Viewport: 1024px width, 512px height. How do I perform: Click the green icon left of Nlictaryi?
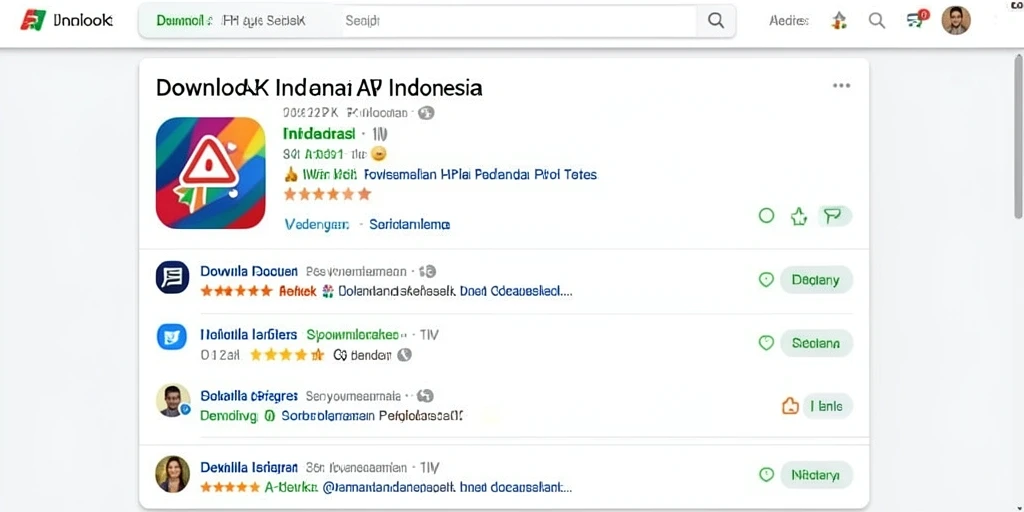[x=766, y=475]
